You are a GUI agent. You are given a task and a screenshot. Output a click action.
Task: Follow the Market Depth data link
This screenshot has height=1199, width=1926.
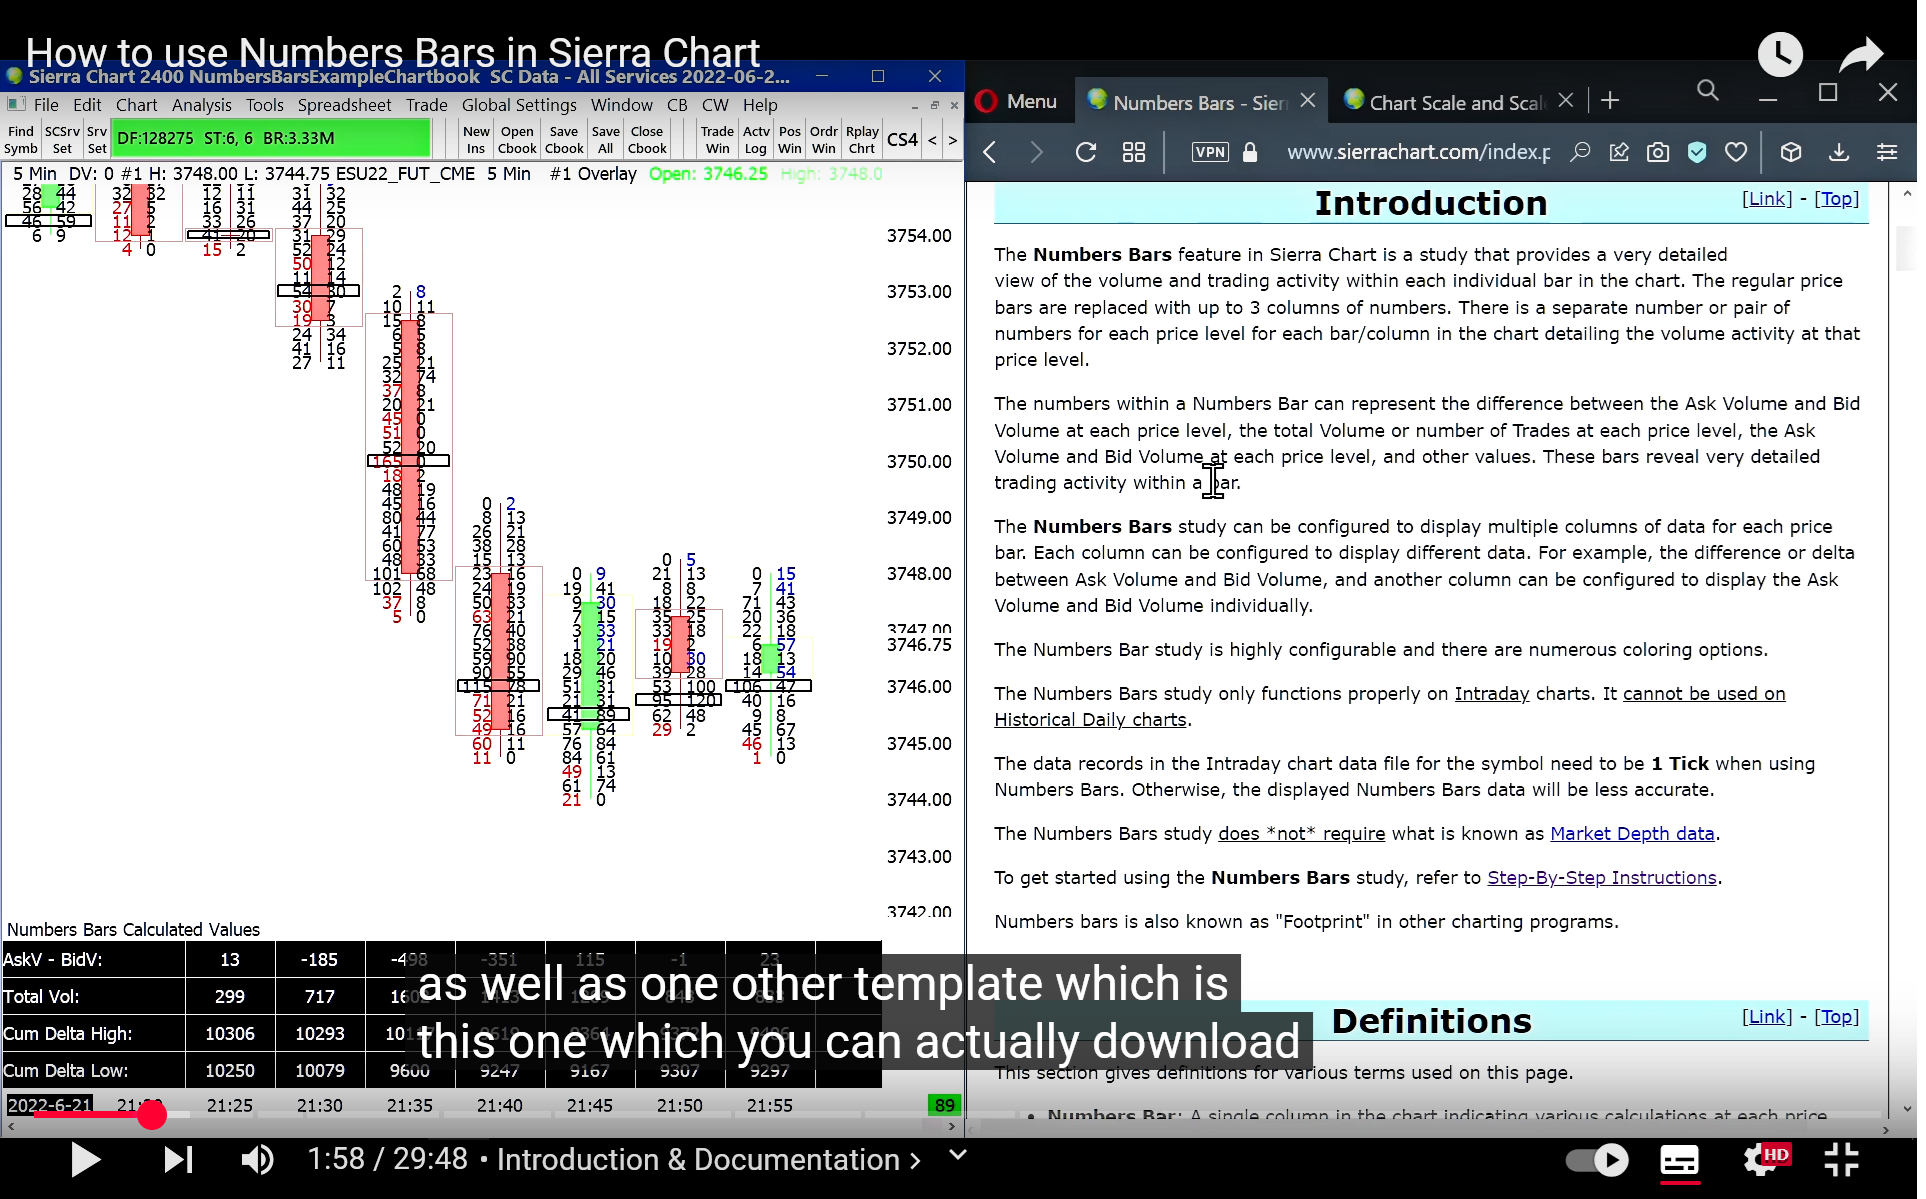pos(1632,834)
